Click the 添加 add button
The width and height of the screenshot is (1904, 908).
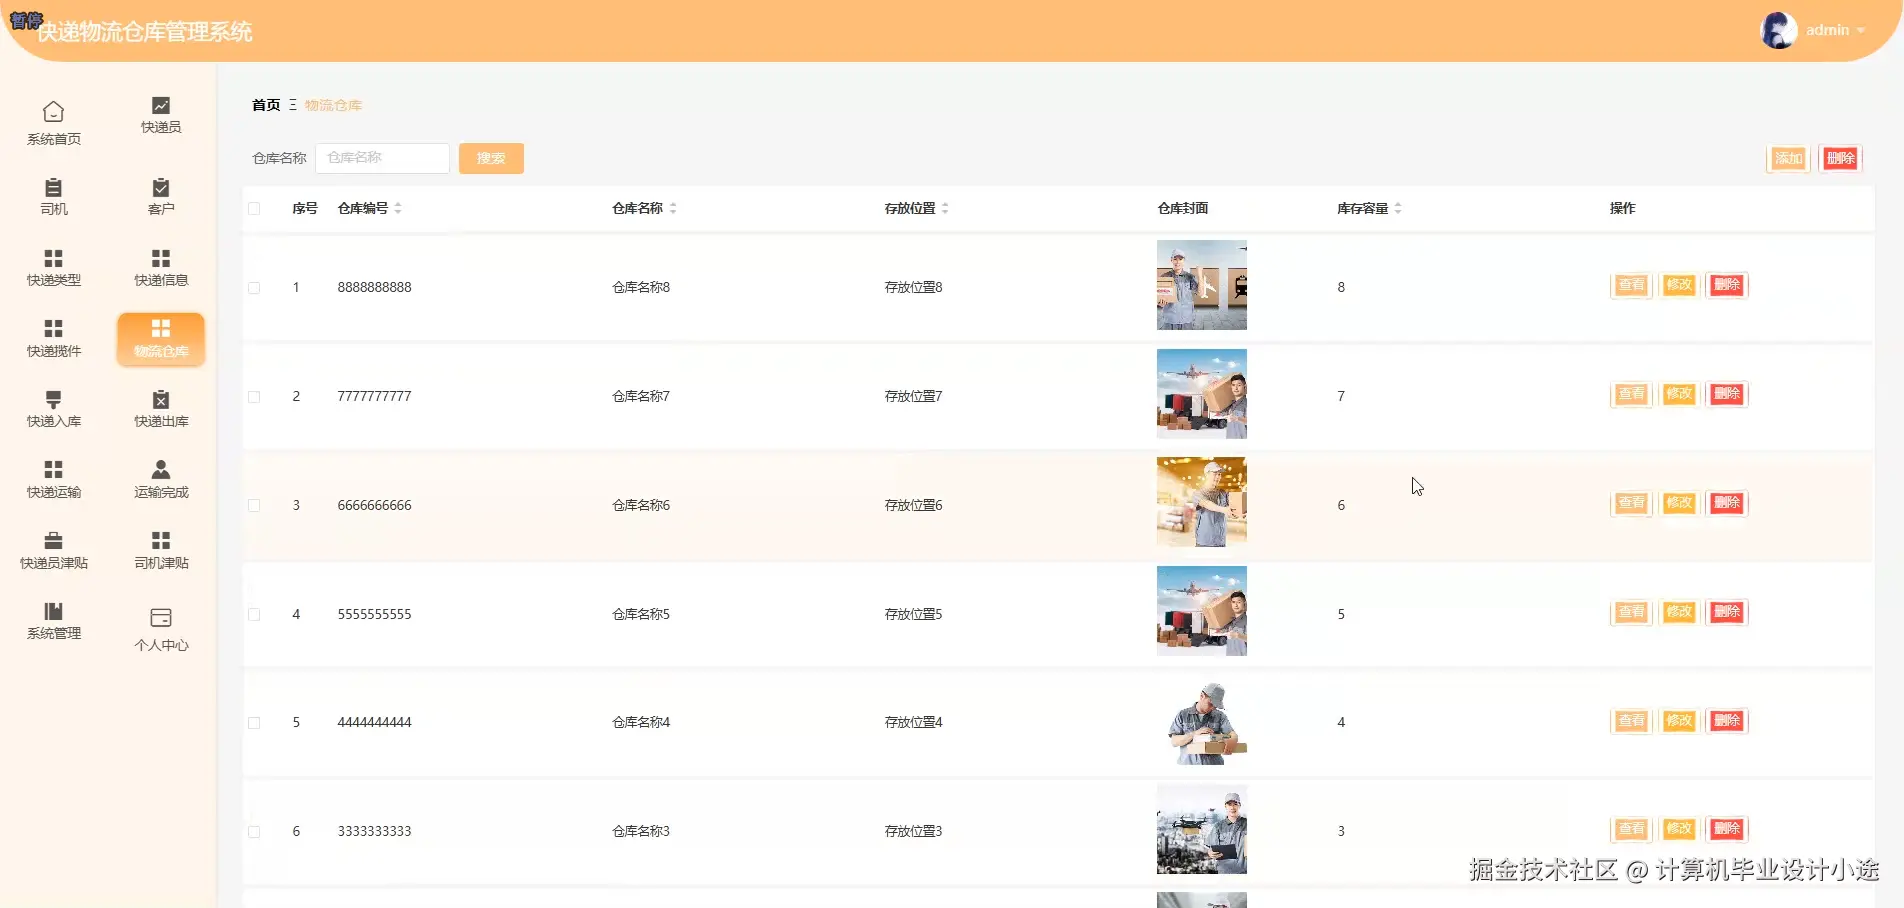(1789, 158)
